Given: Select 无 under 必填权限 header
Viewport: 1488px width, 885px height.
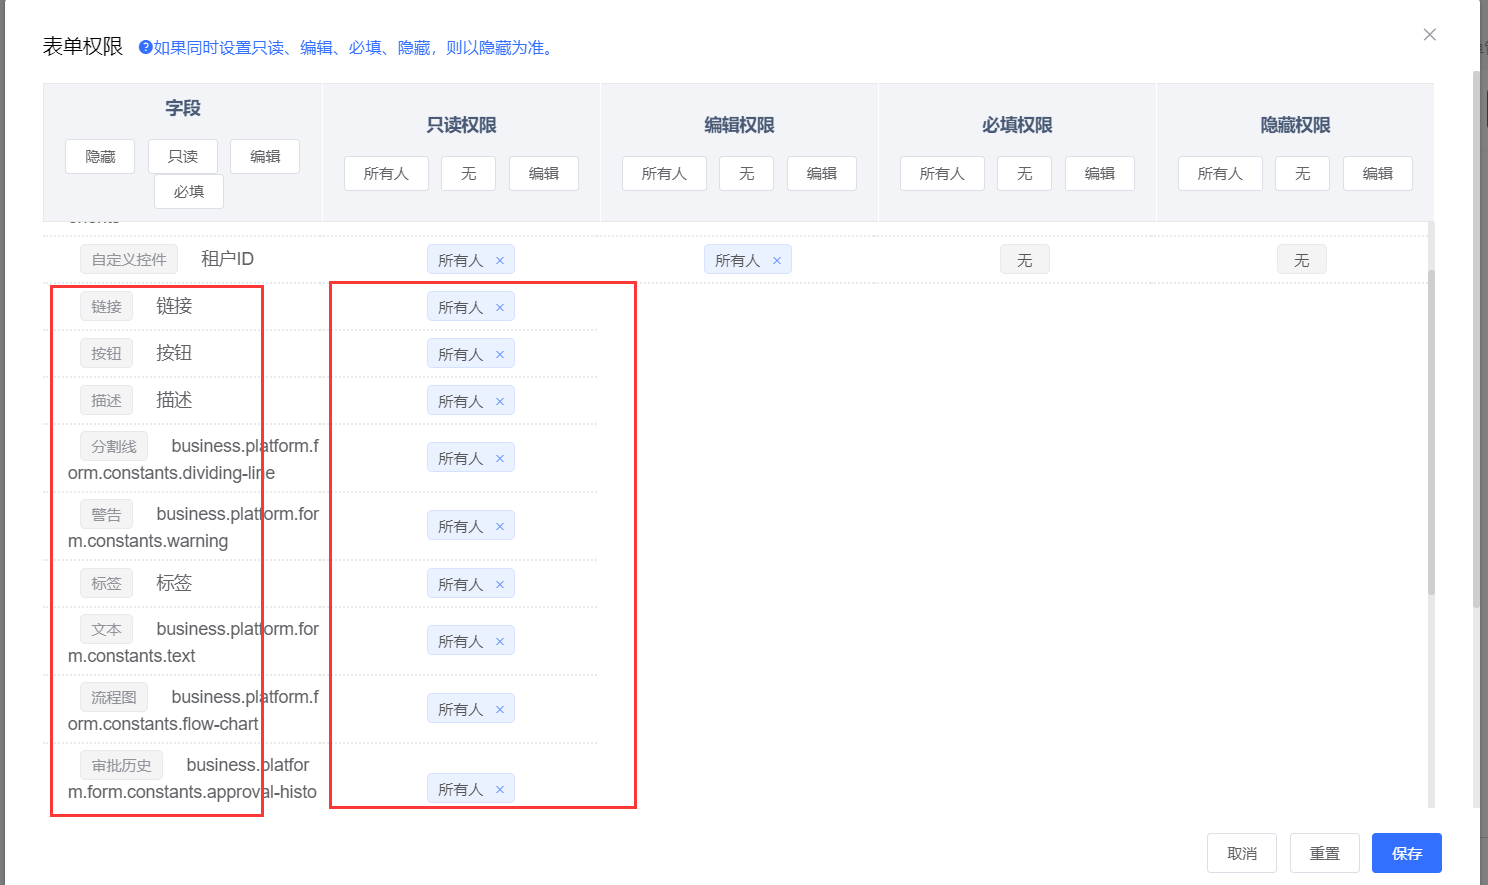Looking at the screenshot, I should (1024, 174).
